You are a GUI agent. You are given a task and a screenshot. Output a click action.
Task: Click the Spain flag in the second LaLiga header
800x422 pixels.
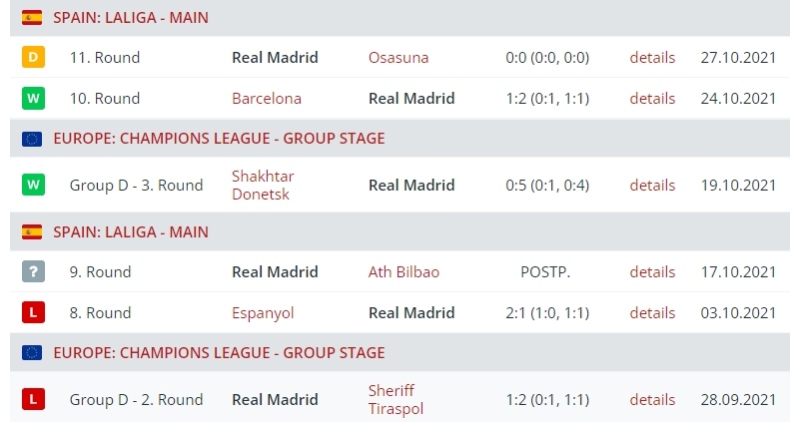pyautogui.click(x=32, y=232)
